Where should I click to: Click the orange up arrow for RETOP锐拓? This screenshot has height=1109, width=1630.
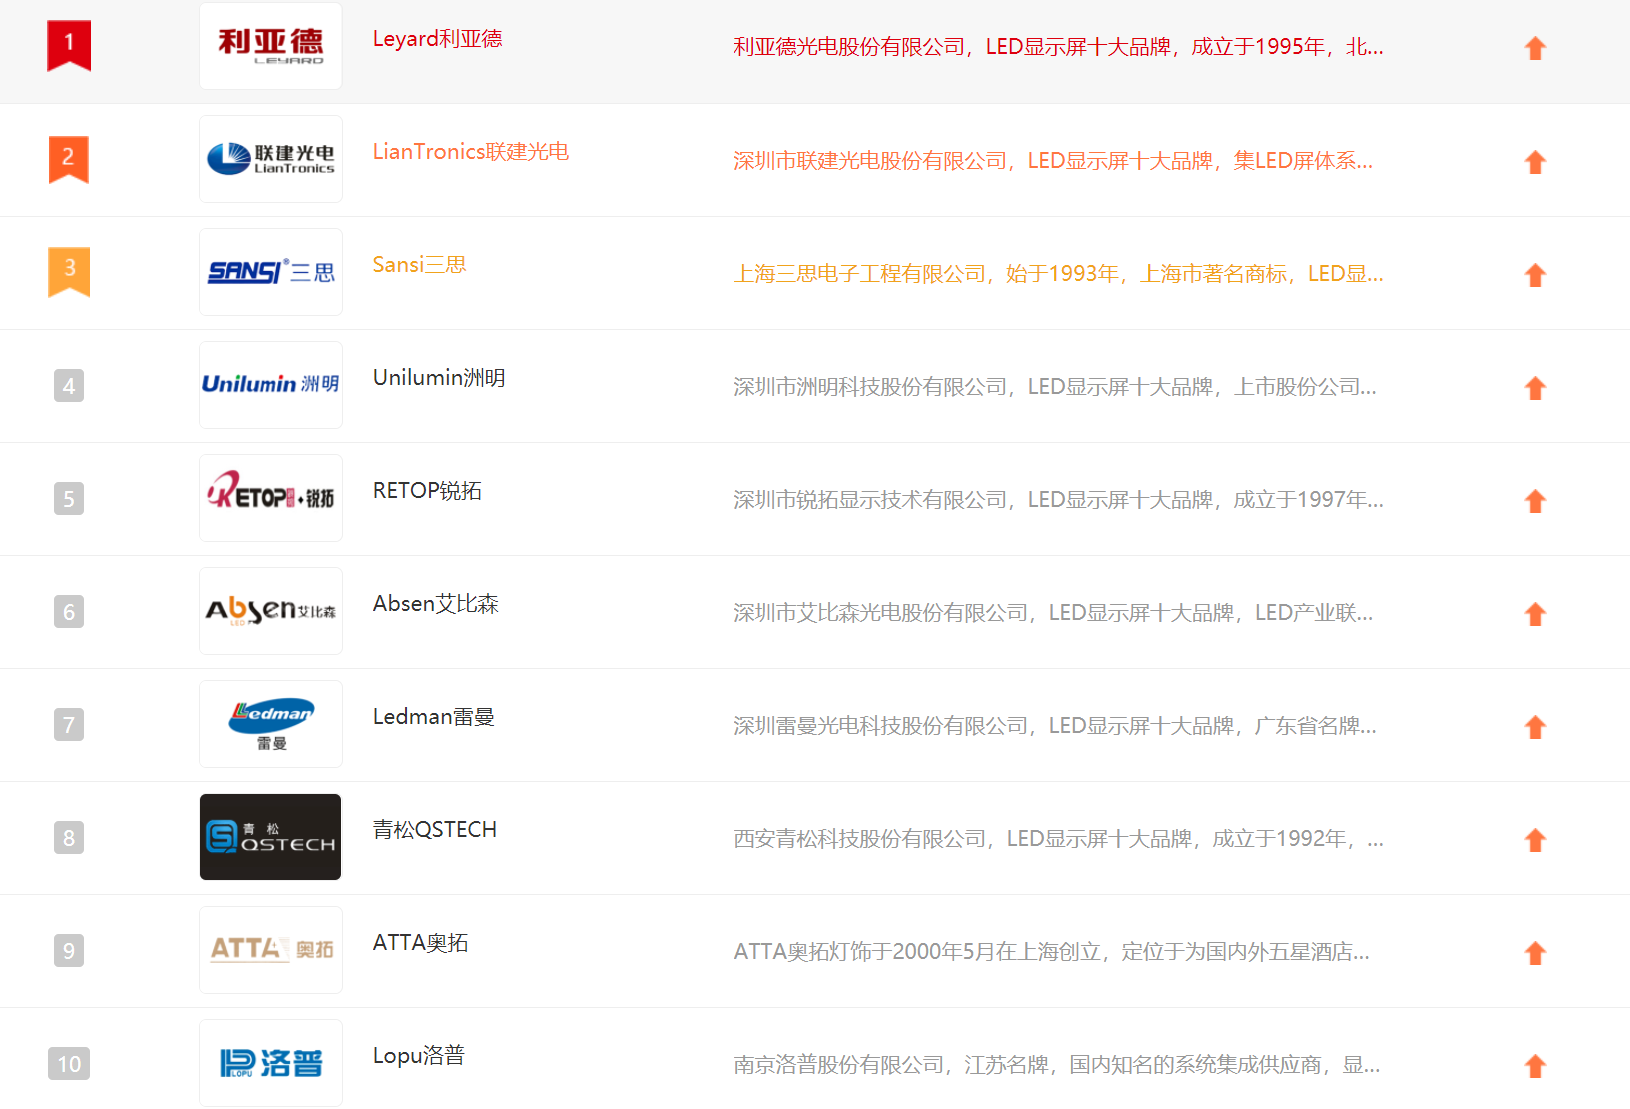tap(1535, 501)
